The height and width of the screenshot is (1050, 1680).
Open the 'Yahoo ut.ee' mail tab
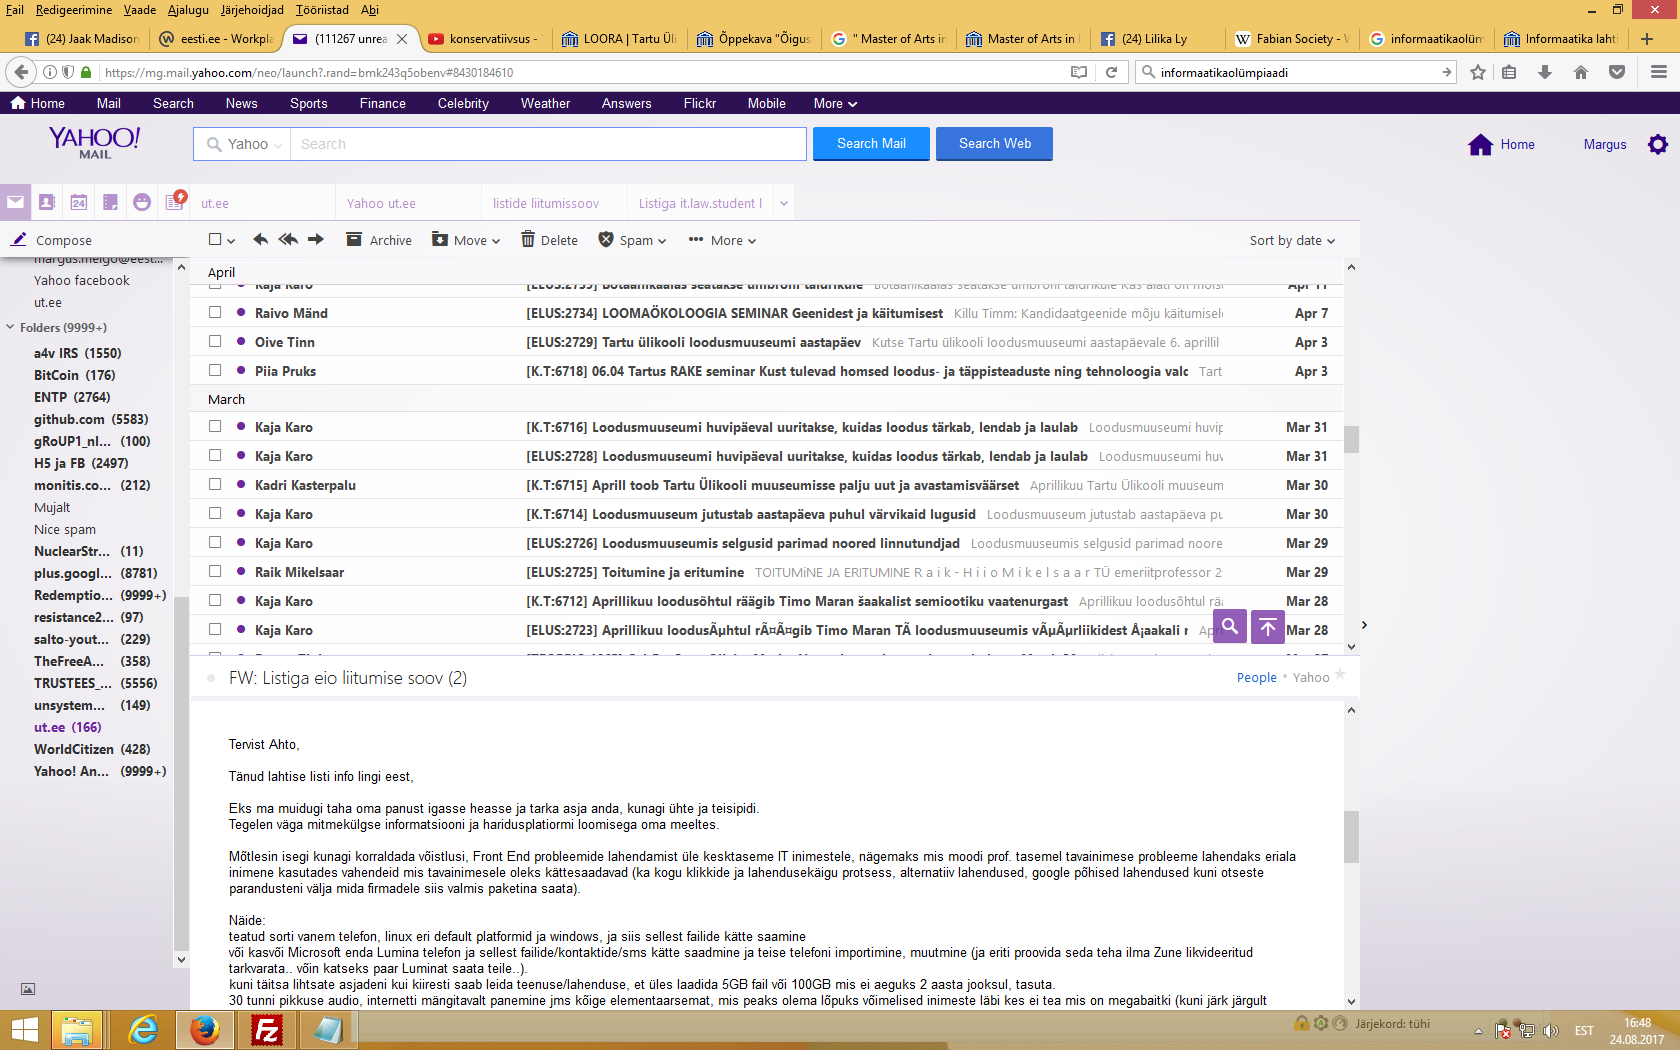[381, 203]
